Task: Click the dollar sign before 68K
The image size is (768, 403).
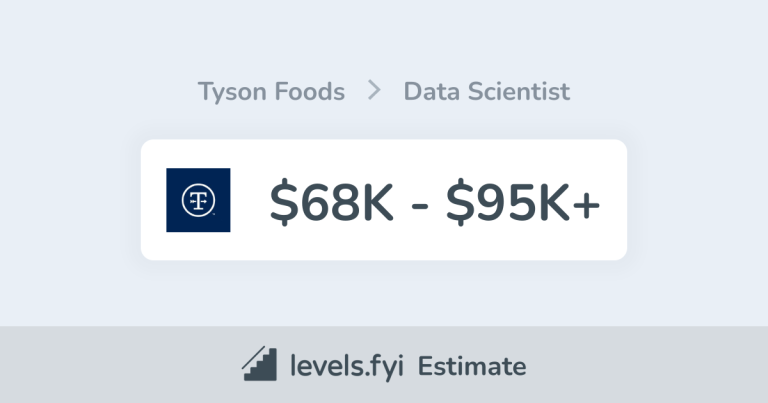Action: click(284, 202)
